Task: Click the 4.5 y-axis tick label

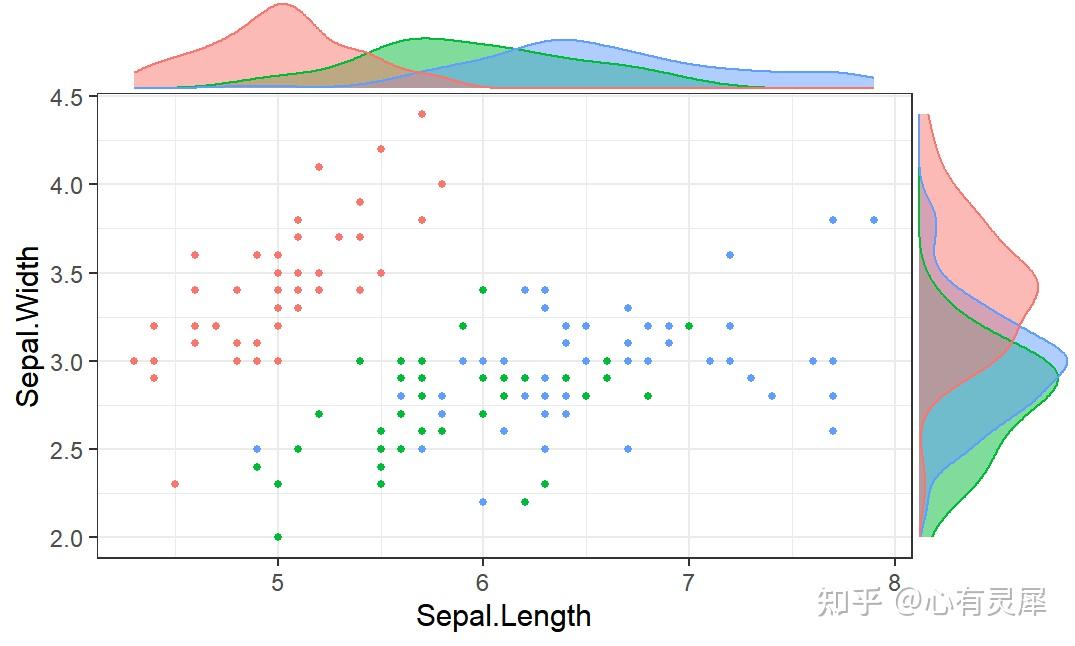Action: tap(66, 98)
